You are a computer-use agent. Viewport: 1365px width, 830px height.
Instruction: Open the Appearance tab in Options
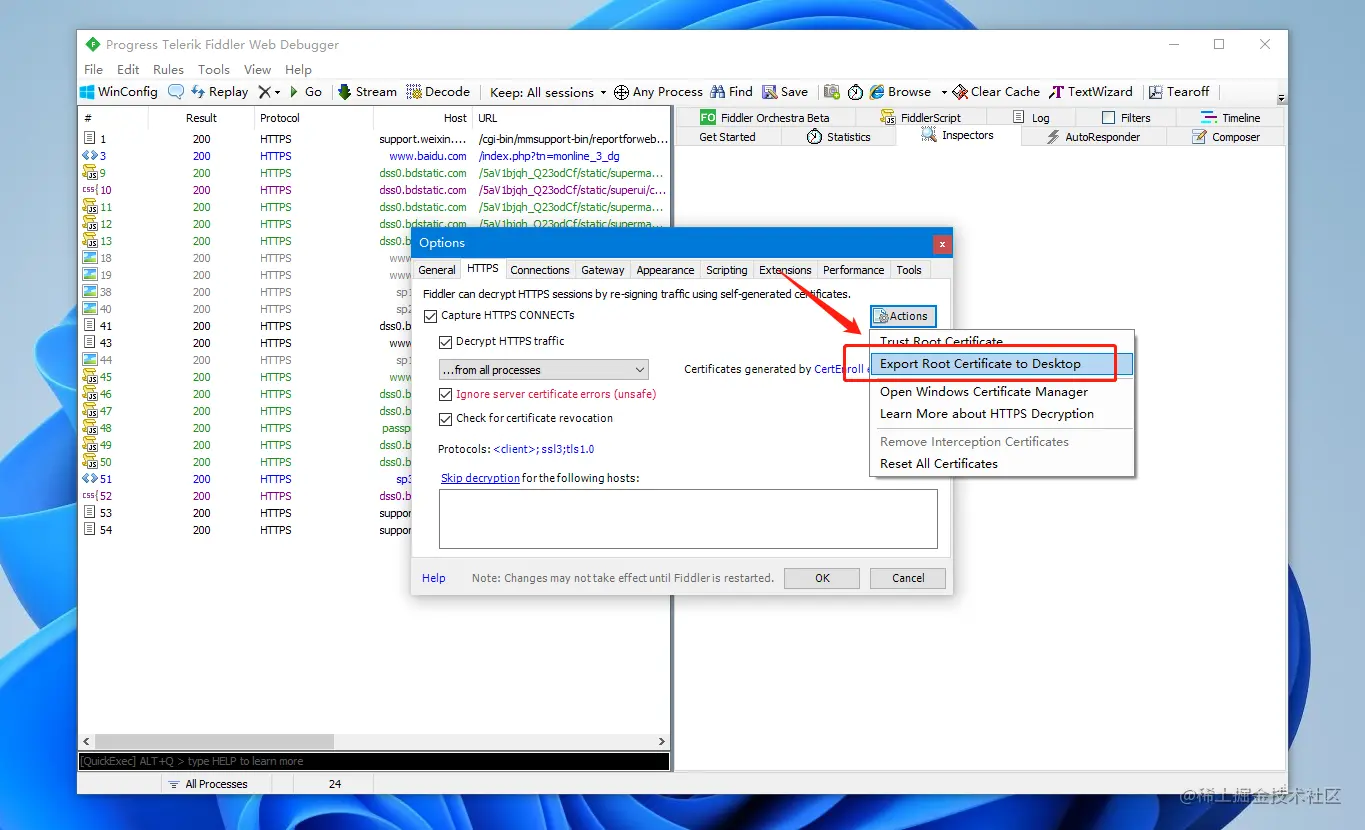[x=665, y=270]
